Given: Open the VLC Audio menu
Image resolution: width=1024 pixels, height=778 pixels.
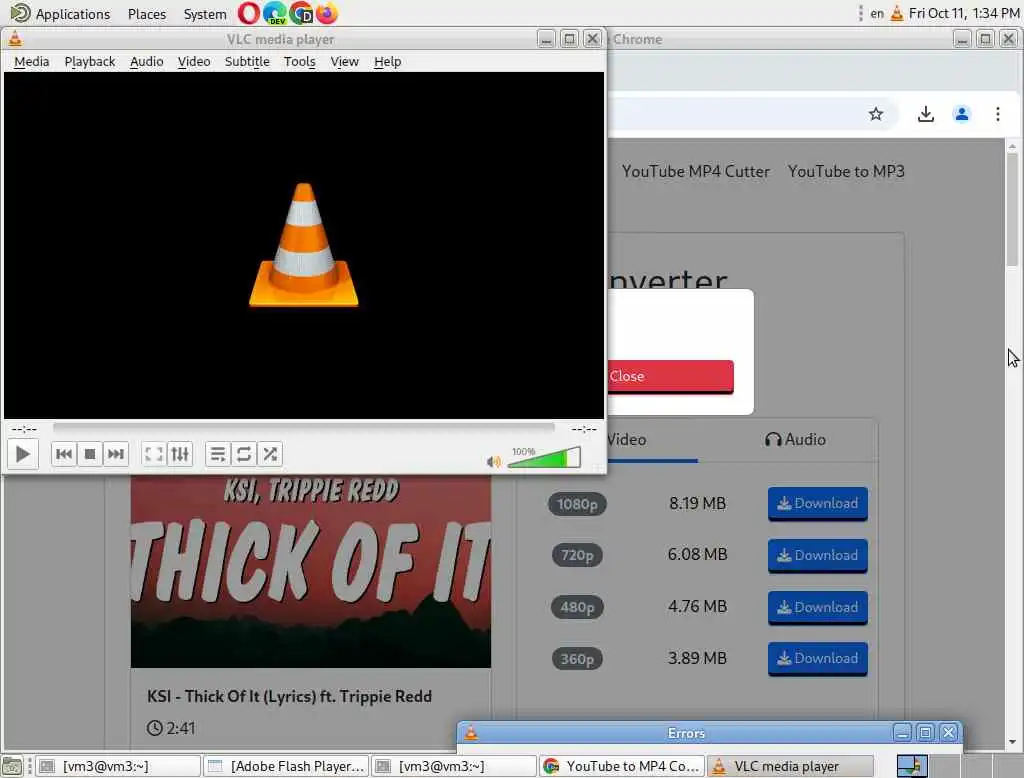Looking at the screenshot, I should (x=146, y=61).
